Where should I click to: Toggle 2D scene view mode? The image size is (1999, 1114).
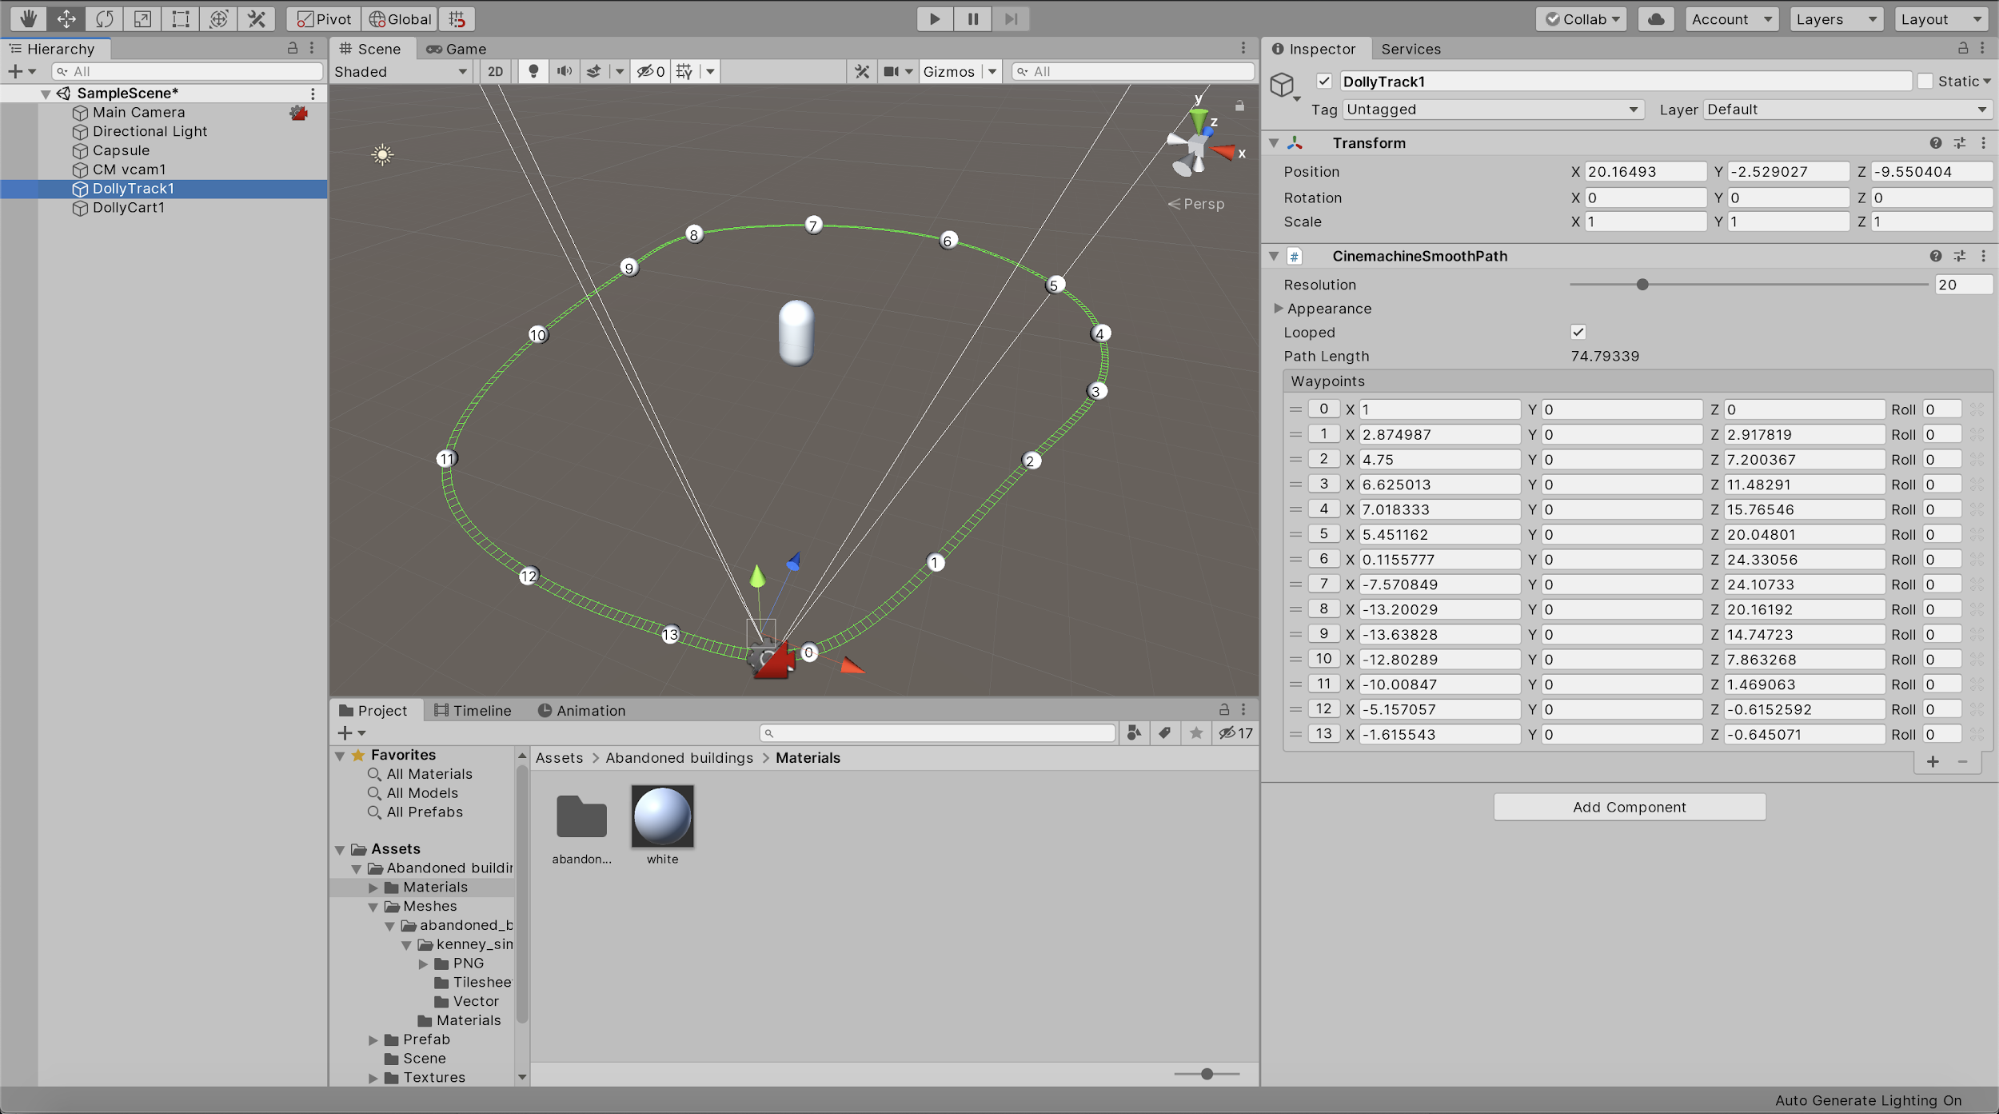(495, 71)
